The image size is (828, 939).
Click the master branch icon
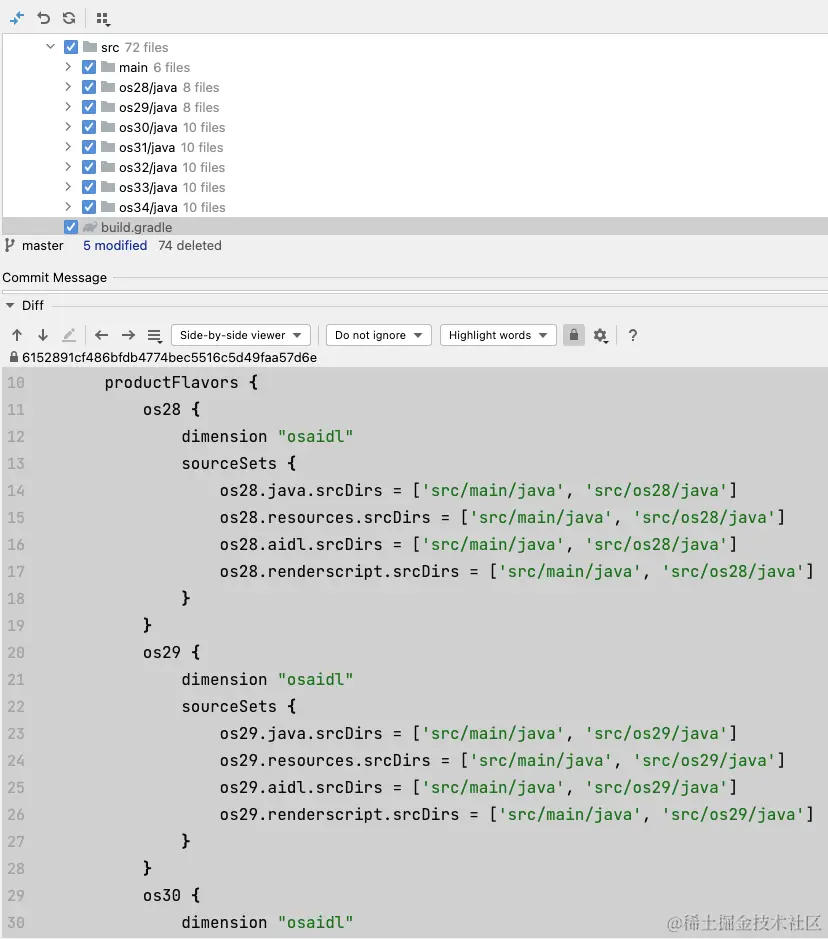[10, 246]
